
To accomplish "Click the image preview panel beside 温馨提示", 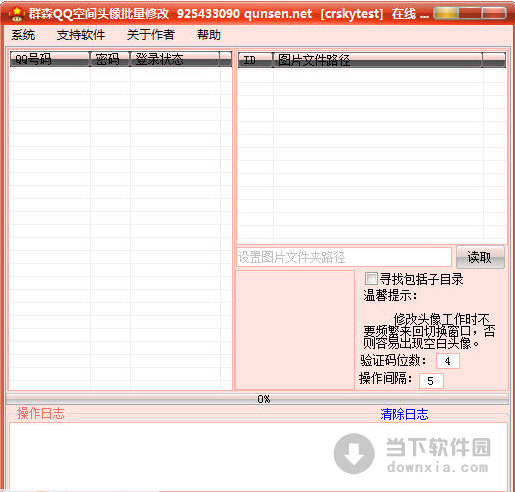I will click(295, 330).
